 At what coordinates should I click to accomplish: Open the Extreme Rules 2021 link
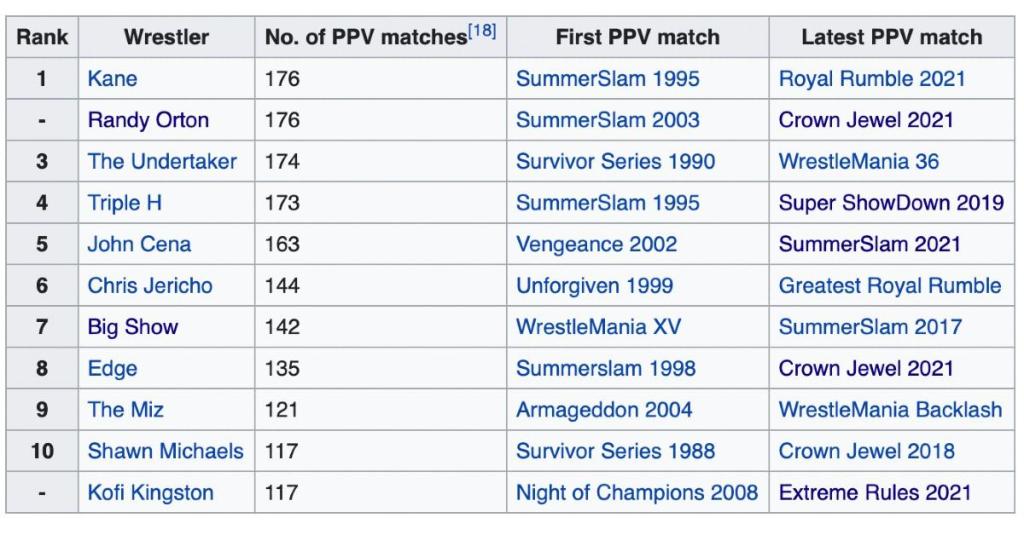(x=875, y=492)
